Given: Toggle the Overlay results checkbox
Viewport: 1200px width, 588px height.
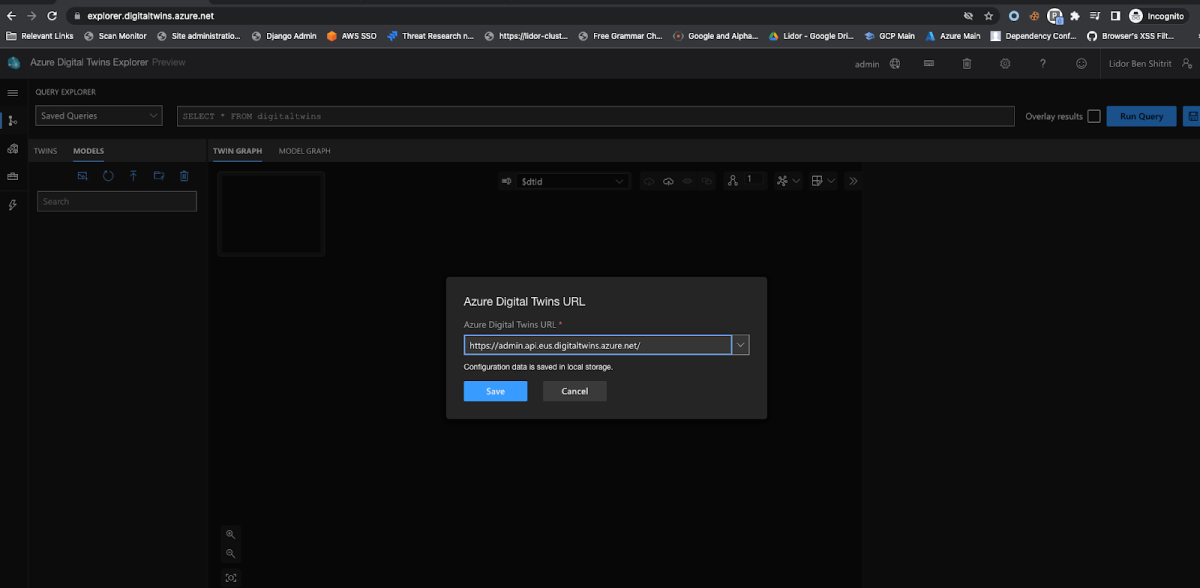Looking at the screenshot, I should pos(1094,116).
